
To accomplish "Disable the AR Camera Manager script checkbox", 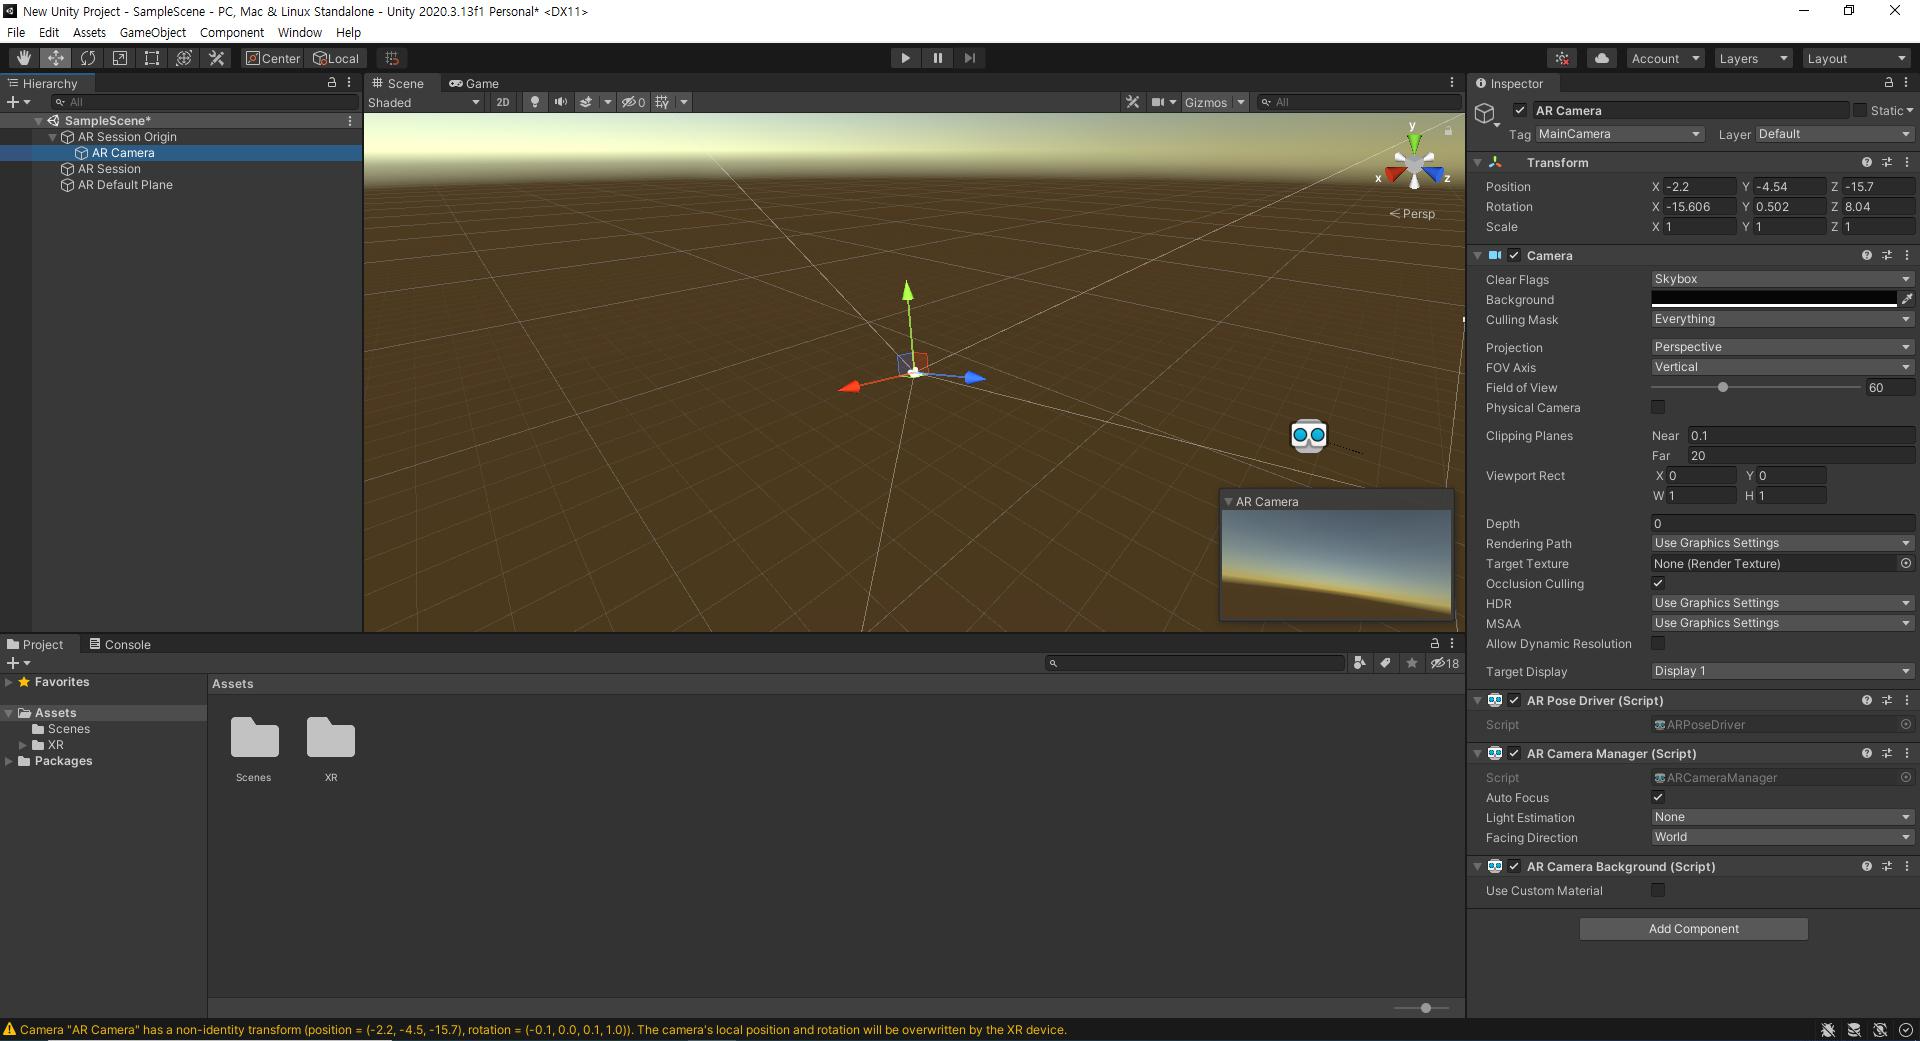I will point(1514,753).
